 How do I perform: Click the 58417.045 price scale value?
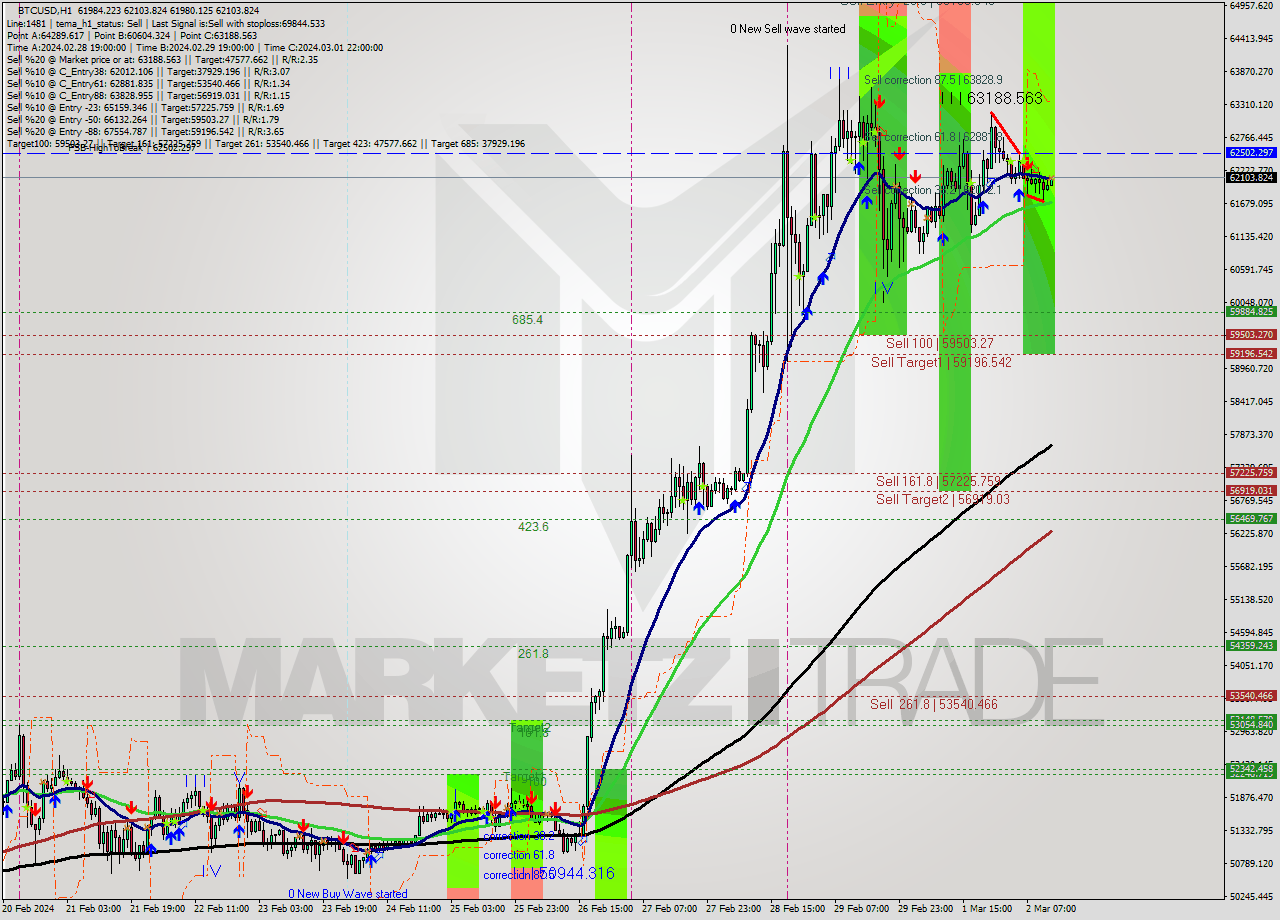[x=1251, y=401]
